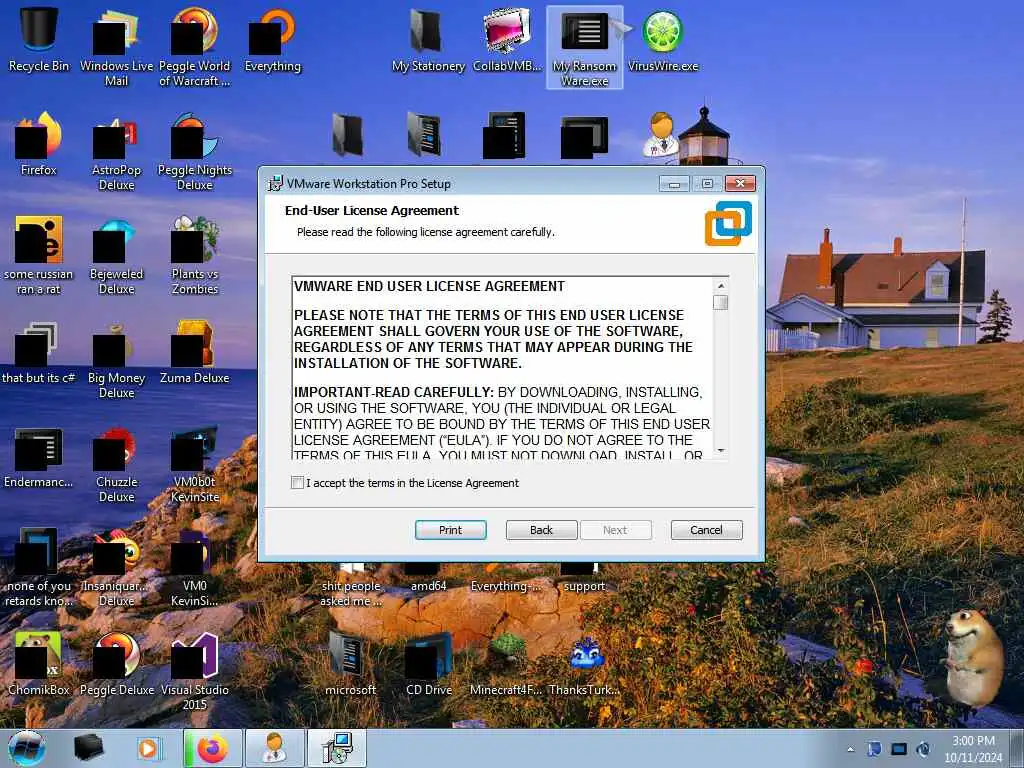Click the setup icon in the dialog title bar
Image resolution: width=1024 pixels, height=768 pixels.
[276, 184]
